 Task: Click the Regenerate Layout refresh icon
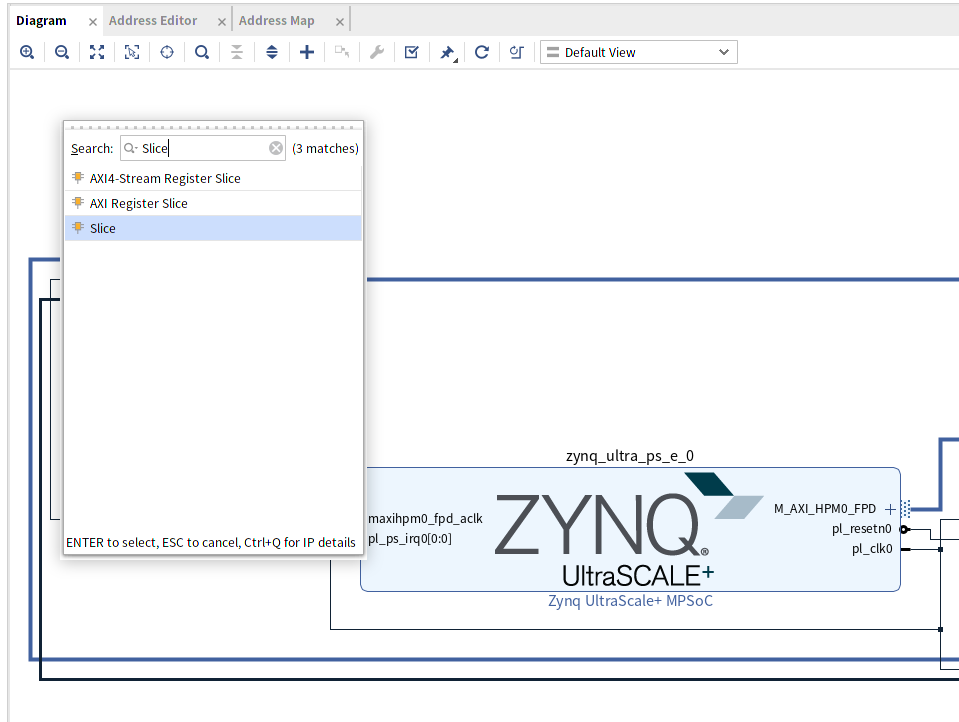coord(482,52)
